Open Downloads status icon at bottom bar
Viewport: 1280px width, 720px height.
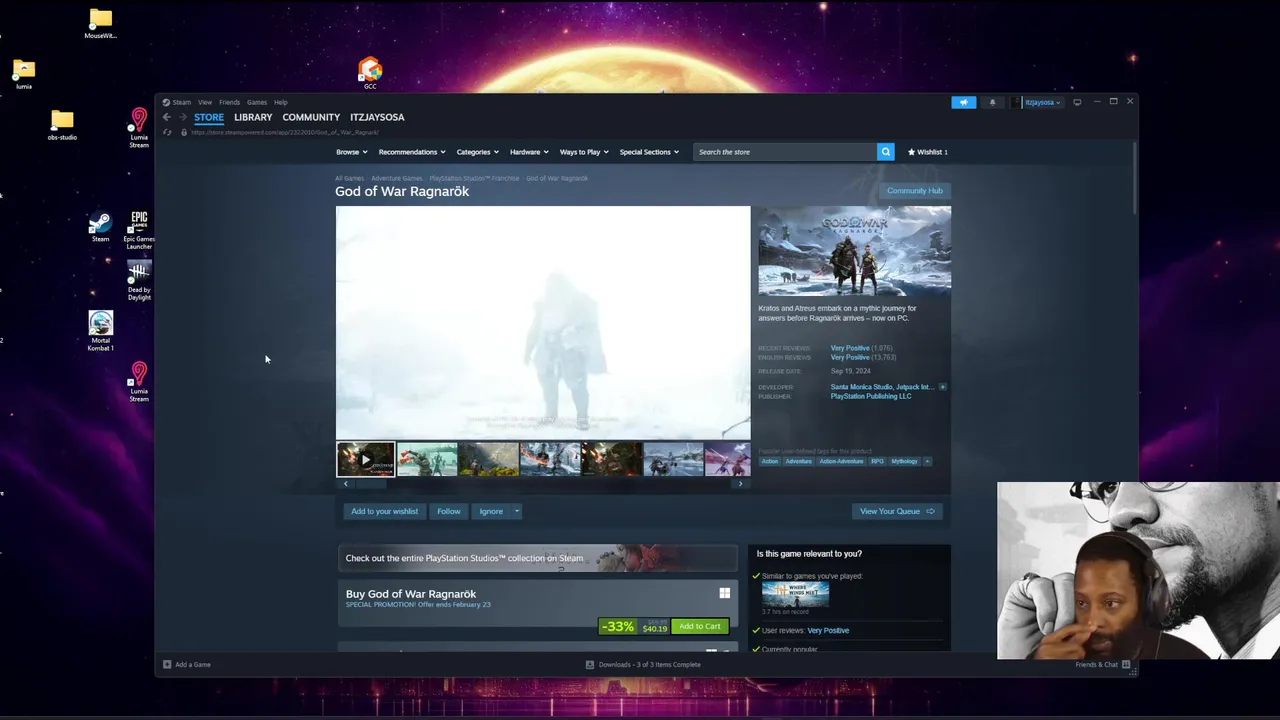[x=589, y=664]
